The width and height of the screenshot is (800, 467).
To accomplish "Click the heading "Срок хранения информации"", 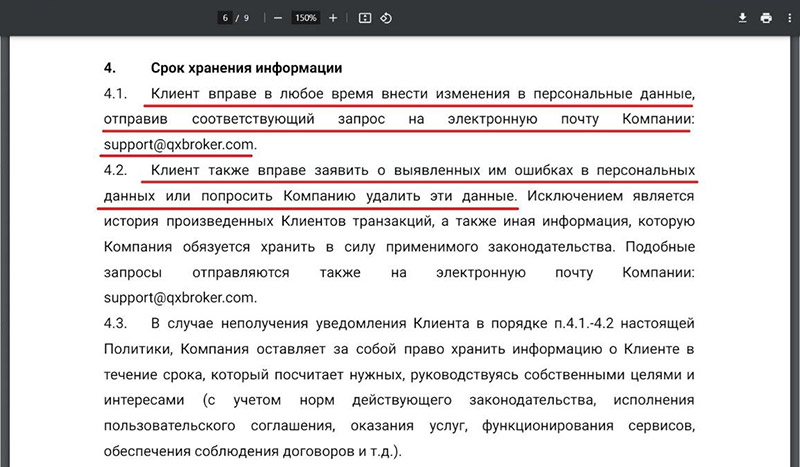I will pos(246,68).
